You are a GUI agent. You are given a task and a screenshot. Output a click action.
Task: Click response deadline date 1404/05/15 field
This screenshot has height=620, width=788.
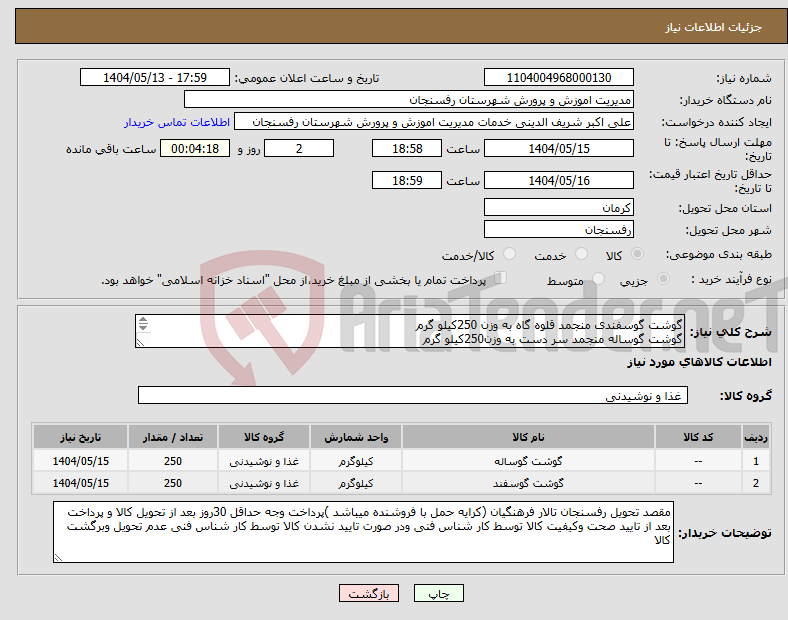[x=558, y=149]
